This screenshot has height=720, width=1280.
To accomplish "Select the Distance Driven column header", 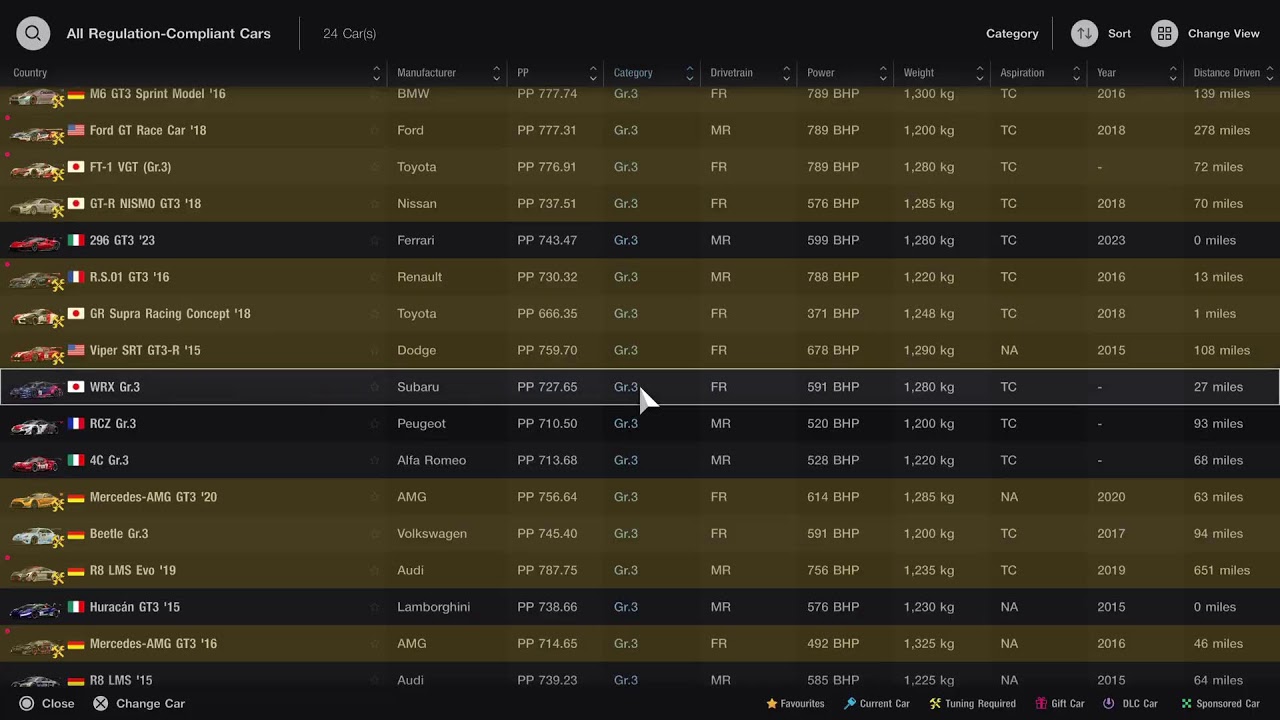I will click(x=1226, y=73).
